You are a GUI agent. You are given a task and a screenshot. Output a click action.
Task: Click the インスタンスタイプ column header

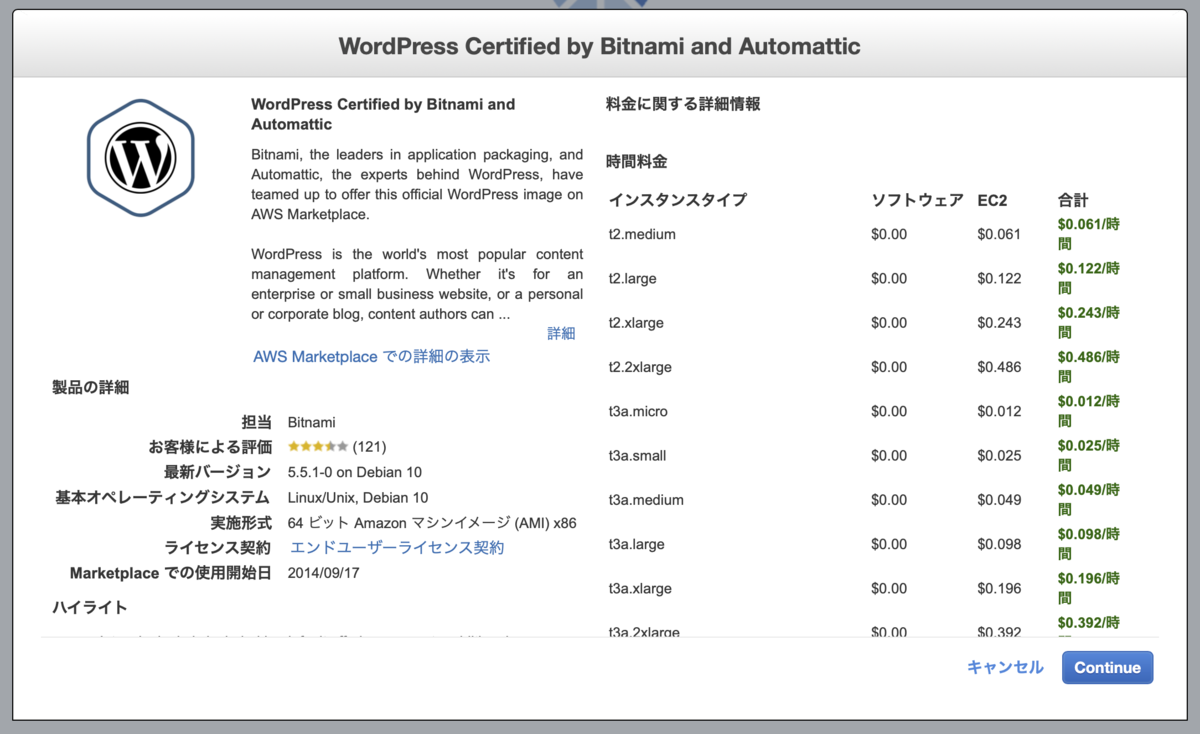[x=677, y=199]
